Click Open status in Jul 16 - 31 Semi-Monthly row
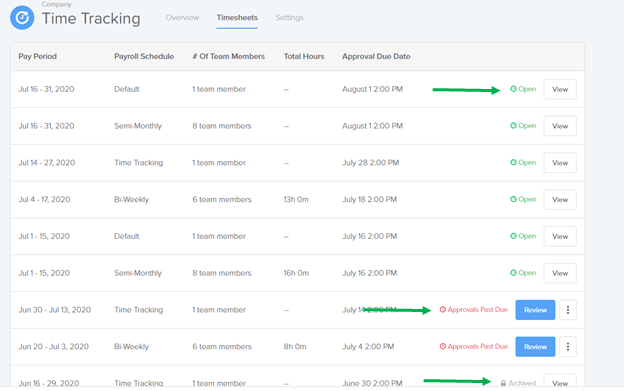 click(x=523, y=126)
